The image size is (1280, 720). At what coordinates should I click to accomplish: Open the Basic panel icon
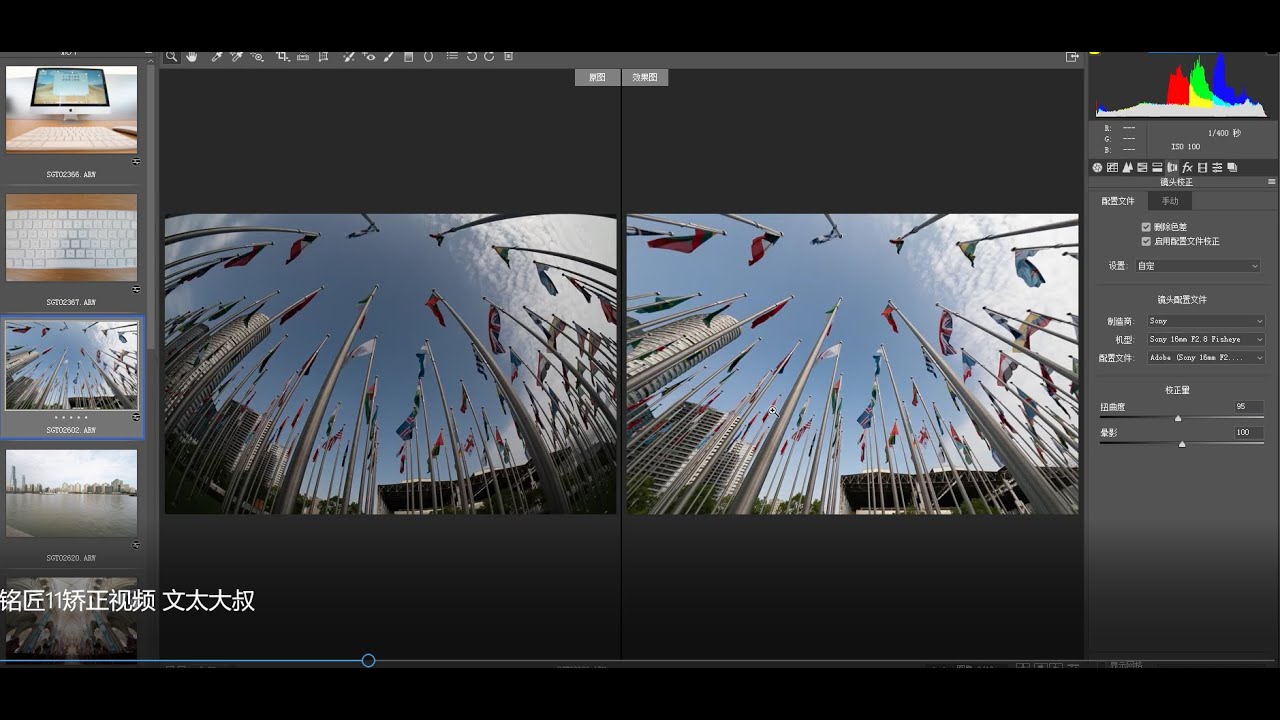(1097, 167)
